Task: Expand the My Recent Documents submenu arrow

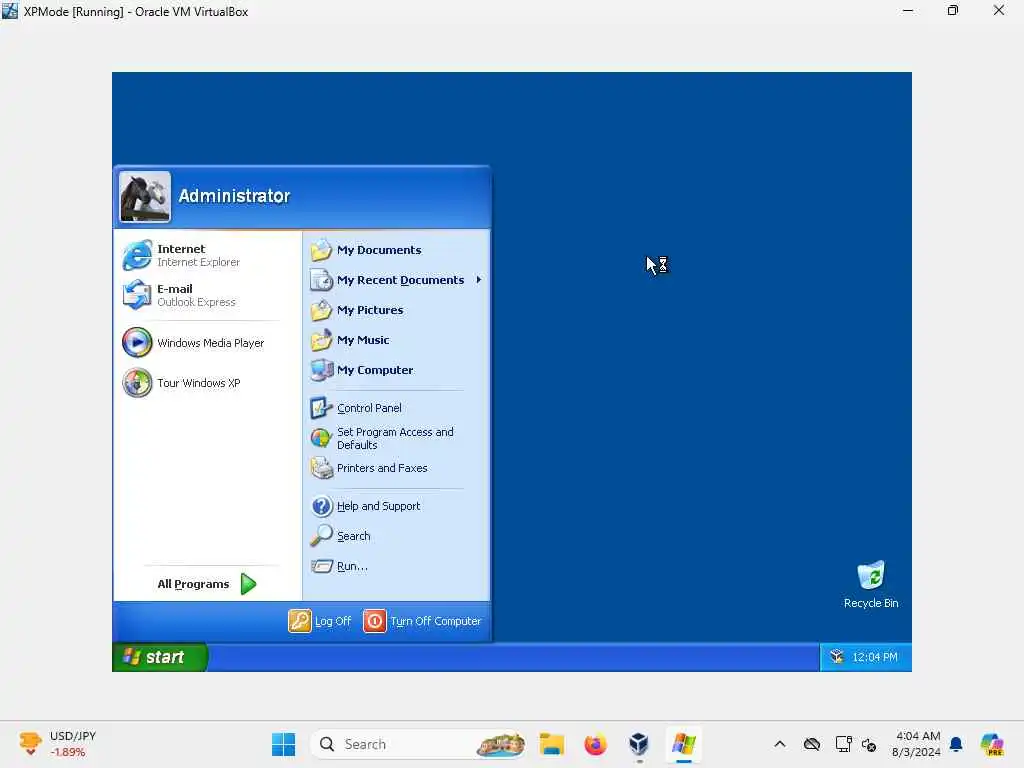Action: (479, 280)
